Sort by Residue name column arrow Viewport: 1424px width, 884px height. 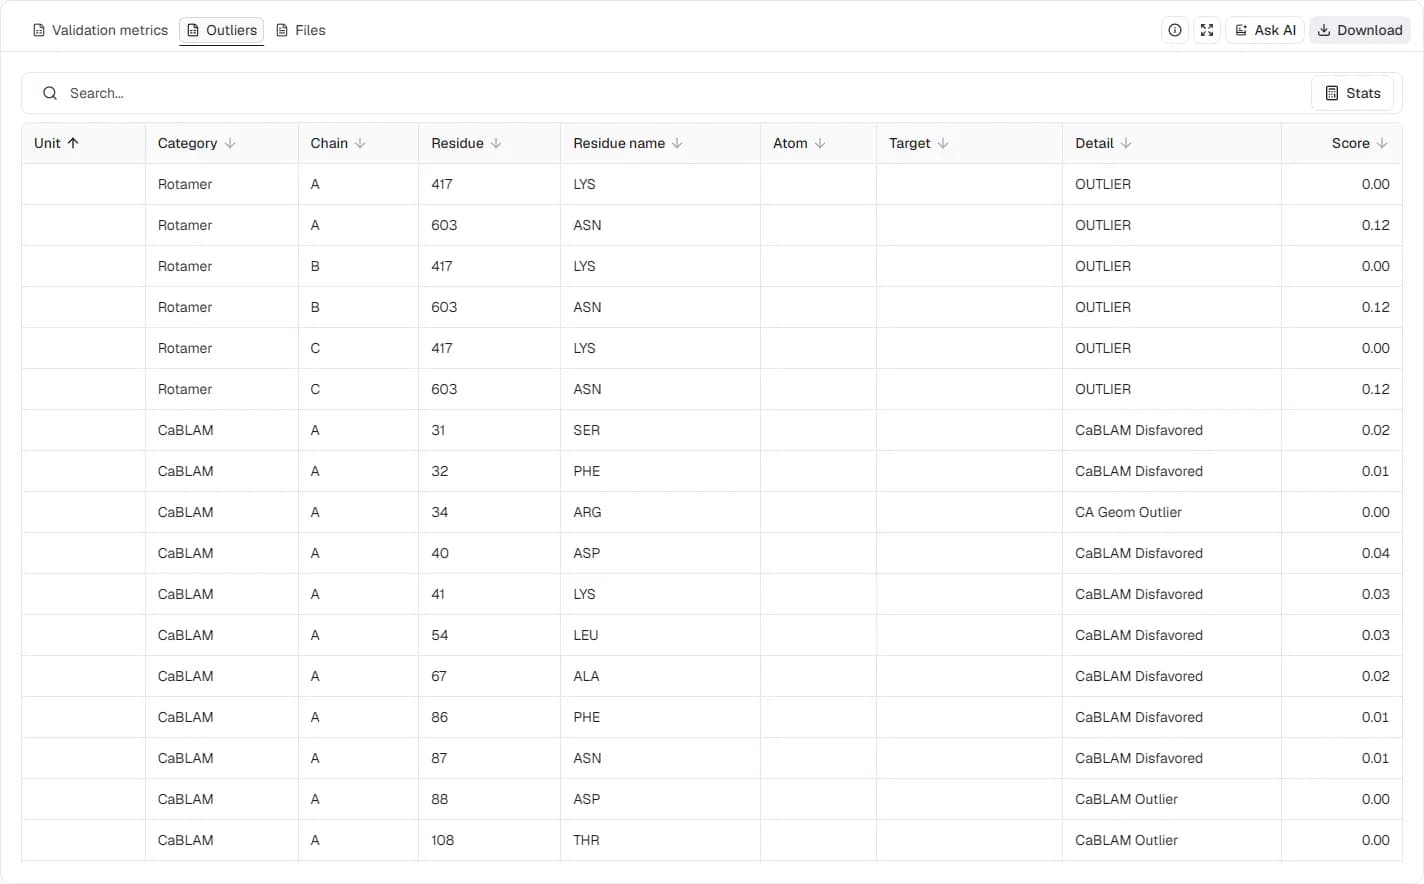[x=677, y=143]
